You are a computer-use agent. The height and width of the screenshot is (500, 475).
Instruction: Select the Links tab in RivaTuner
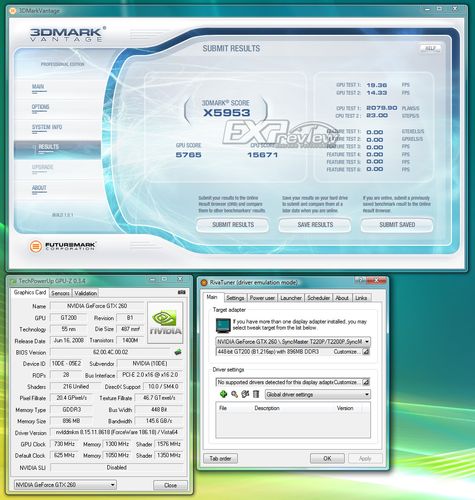tap(361, 298)
